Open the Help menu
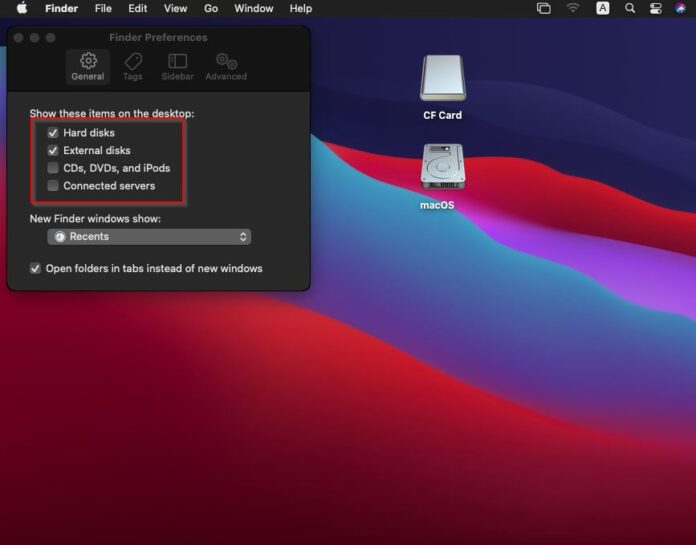696x545 pixels. (x=301, y=8)
